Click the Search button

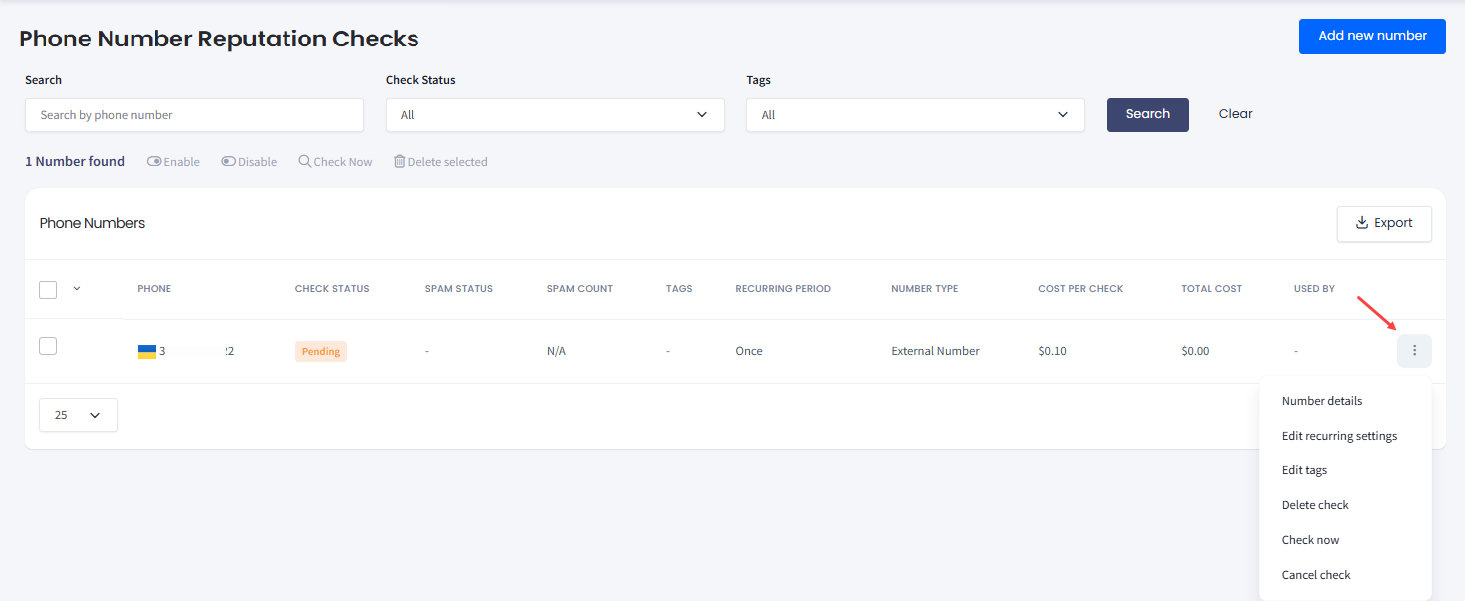pyautogui.click(x=1148, y=115)
